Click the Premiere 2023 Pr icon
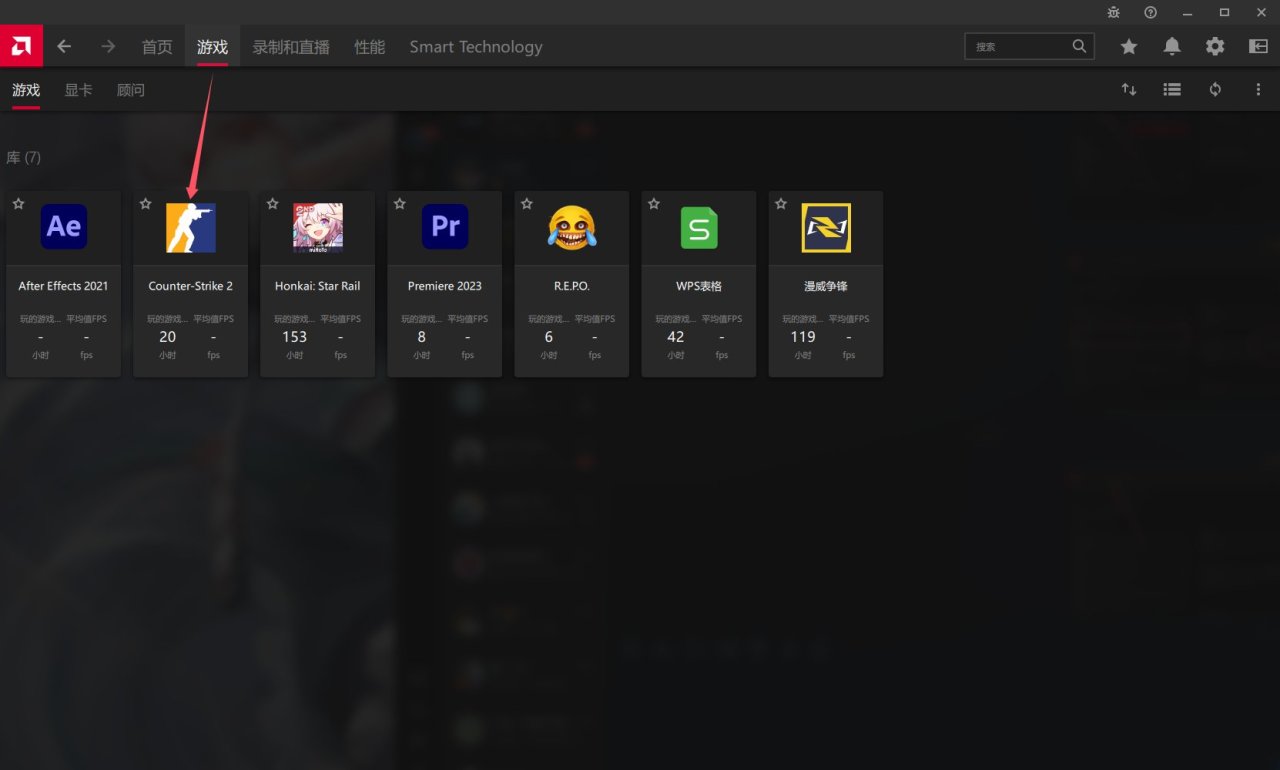Image resolution: width=1280 pixels, height=770 pixels. pos(445,227)
